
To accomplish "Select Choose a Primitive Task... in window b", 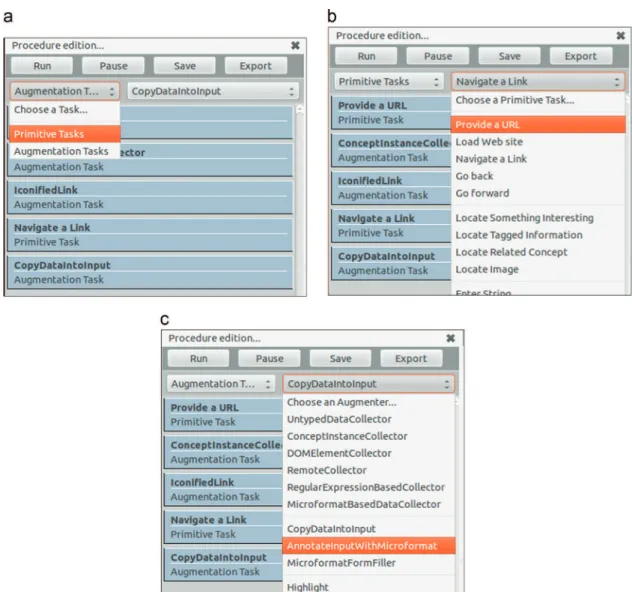I will coord(538,100).
